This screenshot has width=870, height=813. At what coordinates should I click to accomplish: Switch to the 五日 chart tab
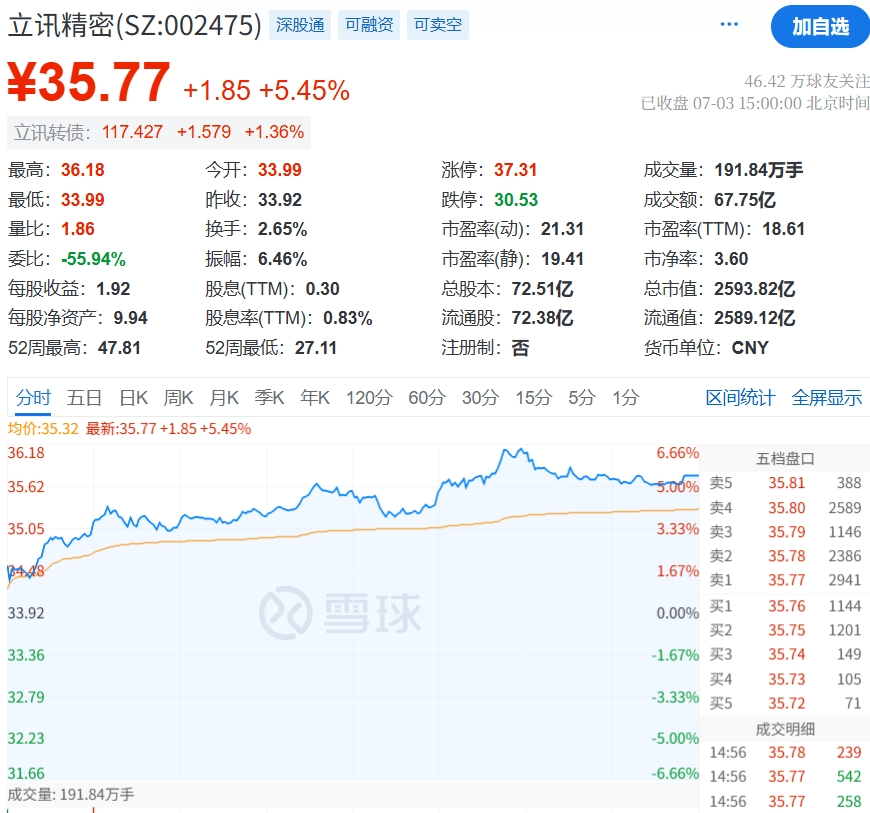pos(84,398)
